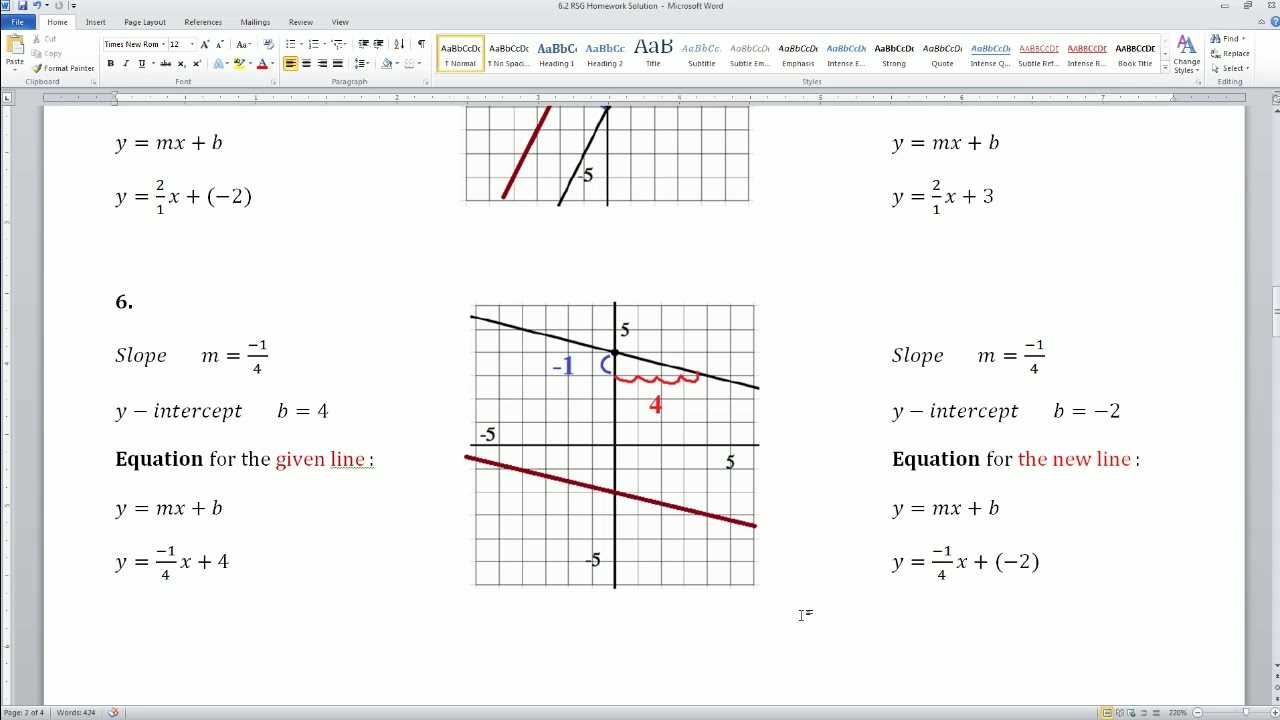Click the text highlight color button
Viewport: 1280px width, 720px height.
tap(241, 64)
